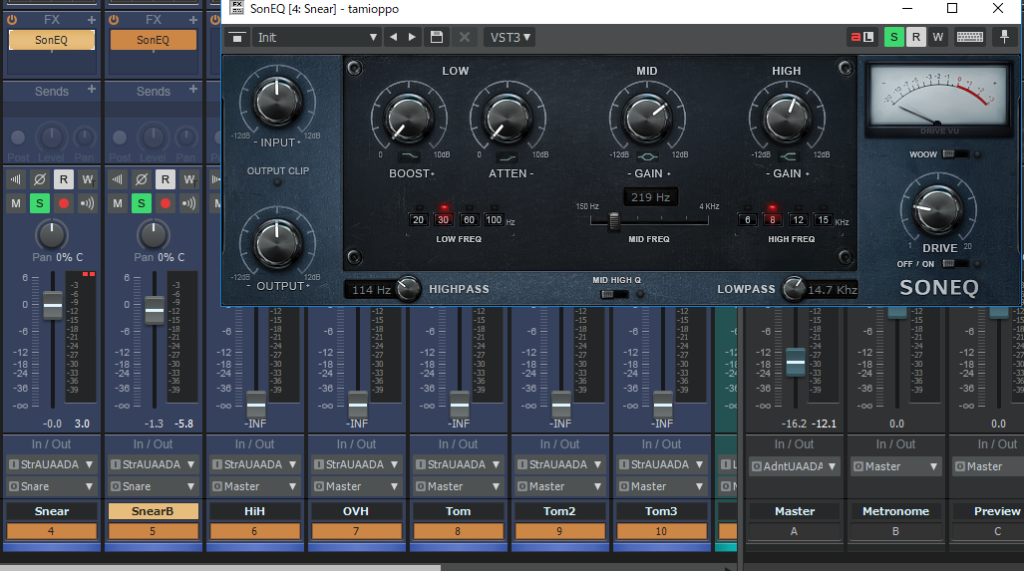Save the current SonEQ preset
This screenshot has width=1024, height=571.
coord(436,37)
